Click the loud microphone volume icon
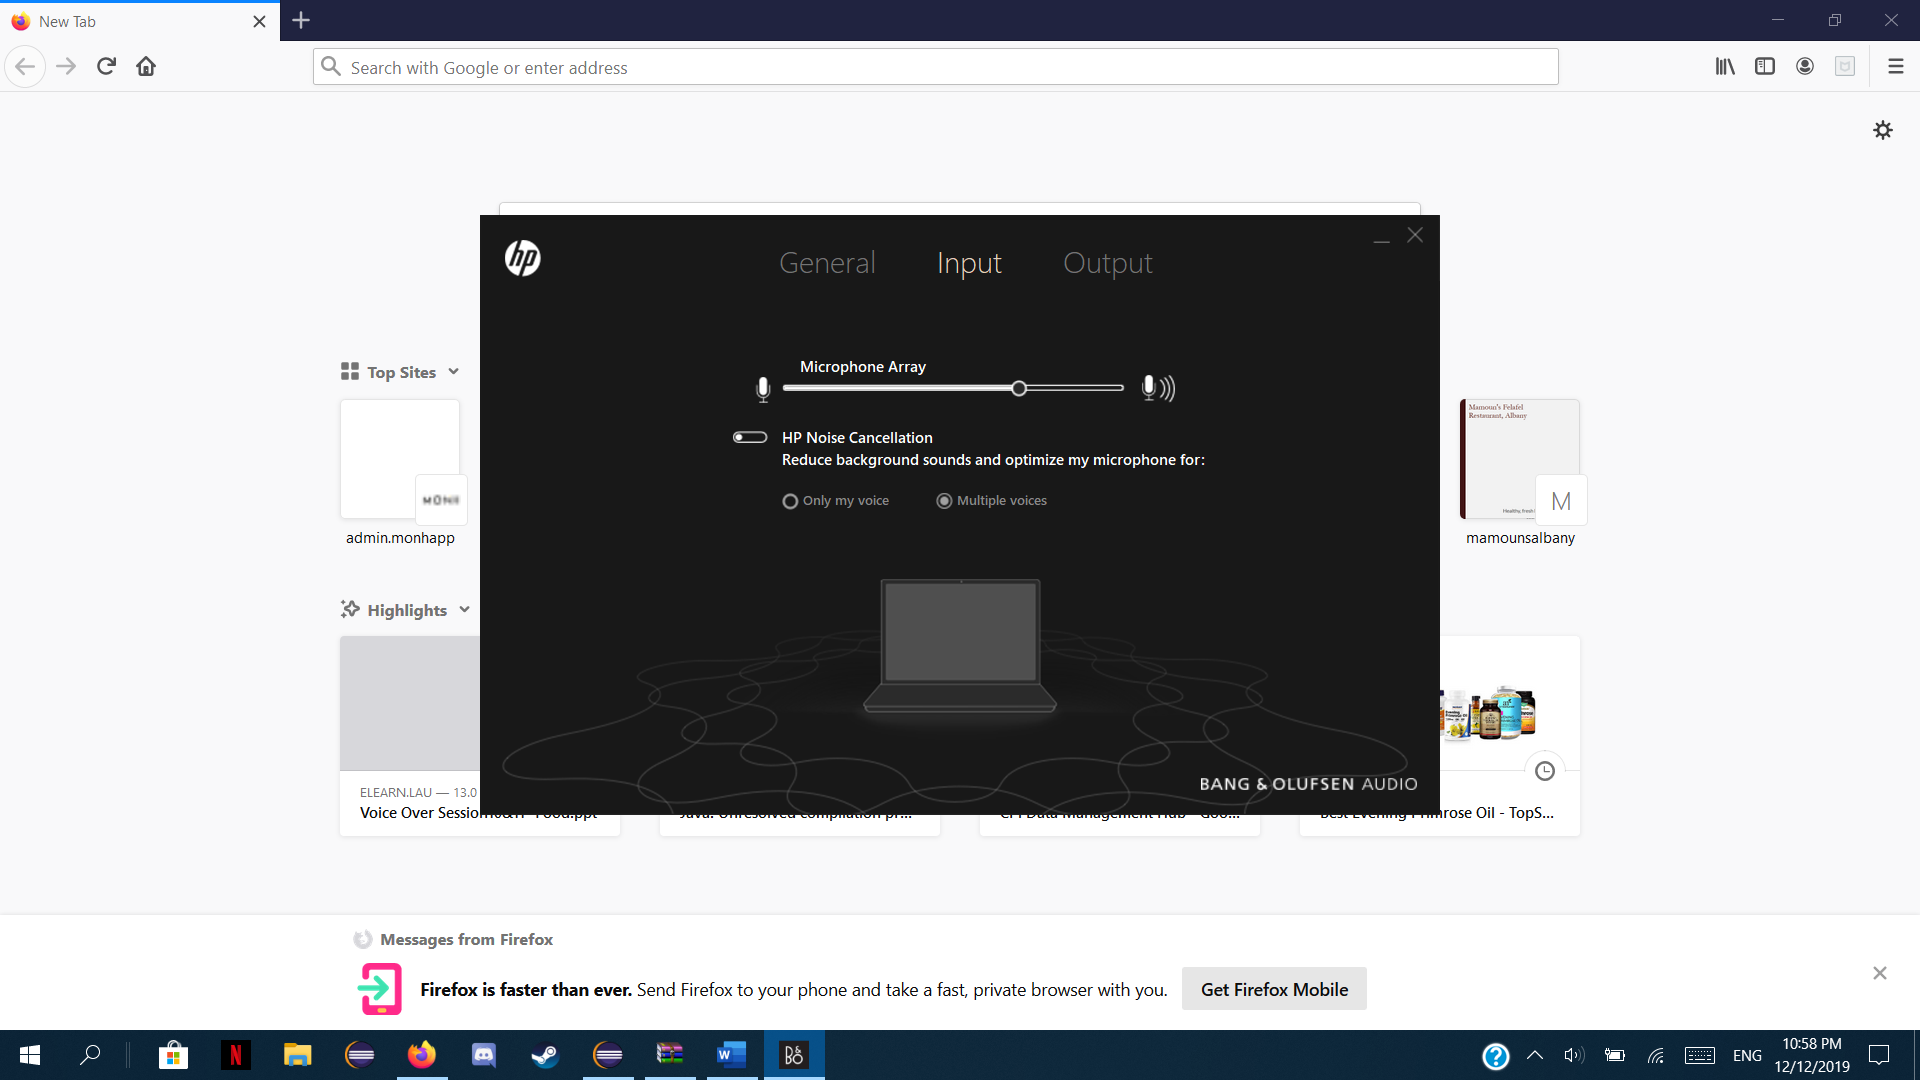1920x1080 pixels. (1158, 388)
